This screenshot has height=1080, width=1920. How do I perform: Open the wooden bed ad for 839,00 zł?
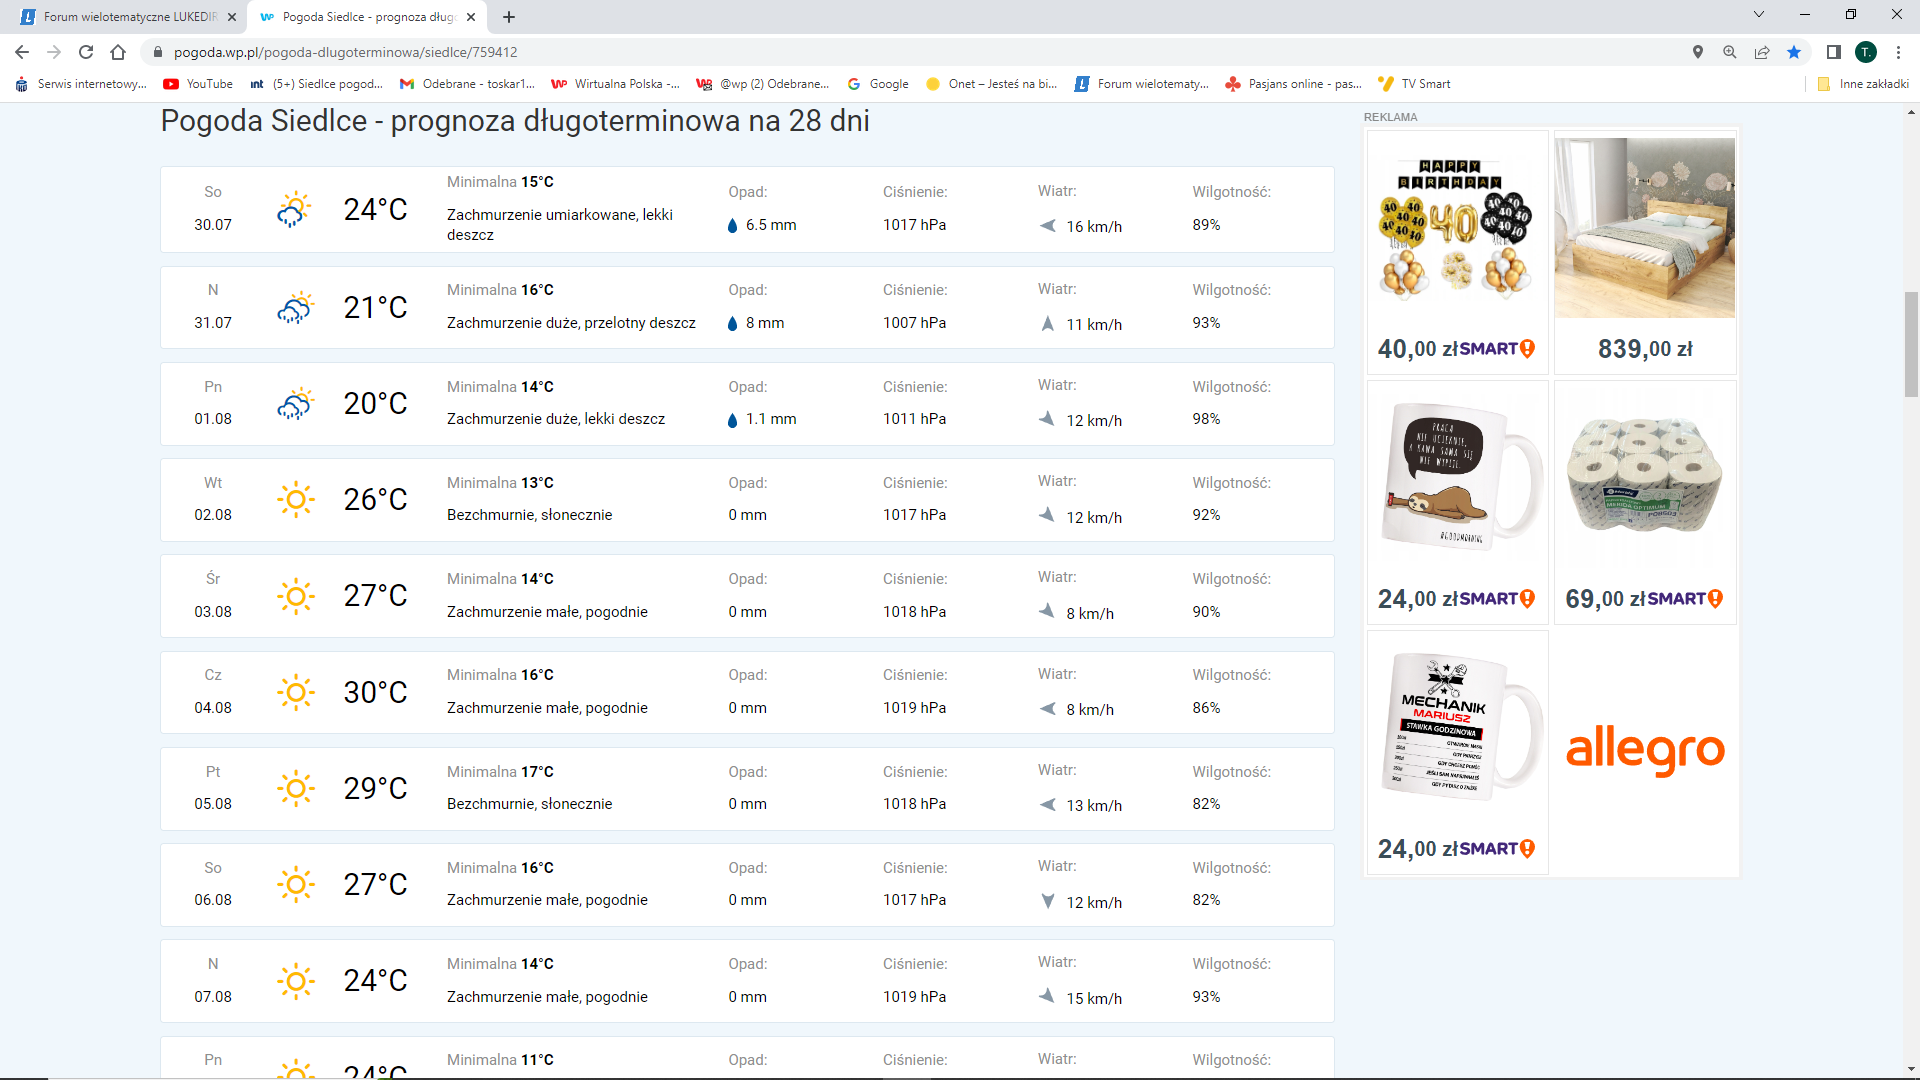(1645, 250)
